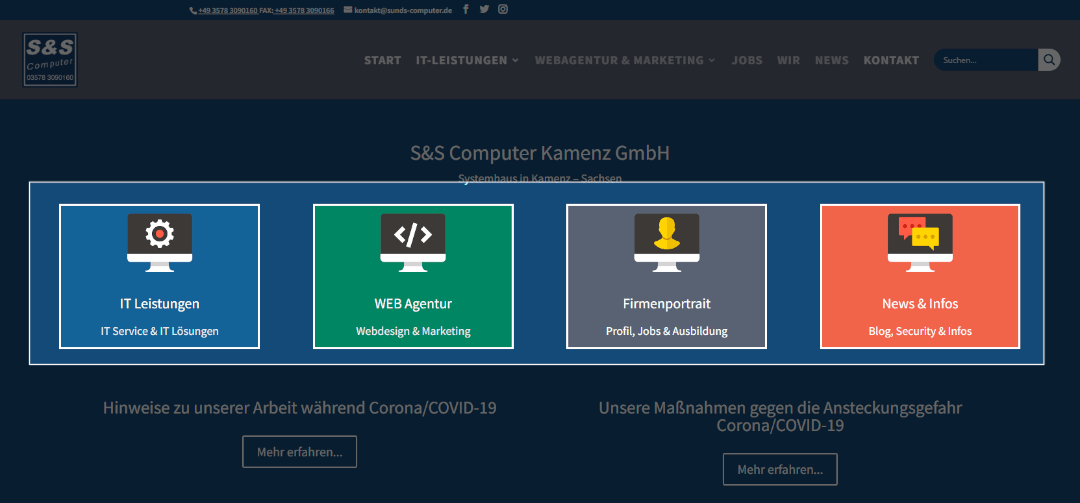This screenshot has width=1080, height=503.
Task: Click 'S&S Computer Kamenz GmbH' heading
Action: 540,153
